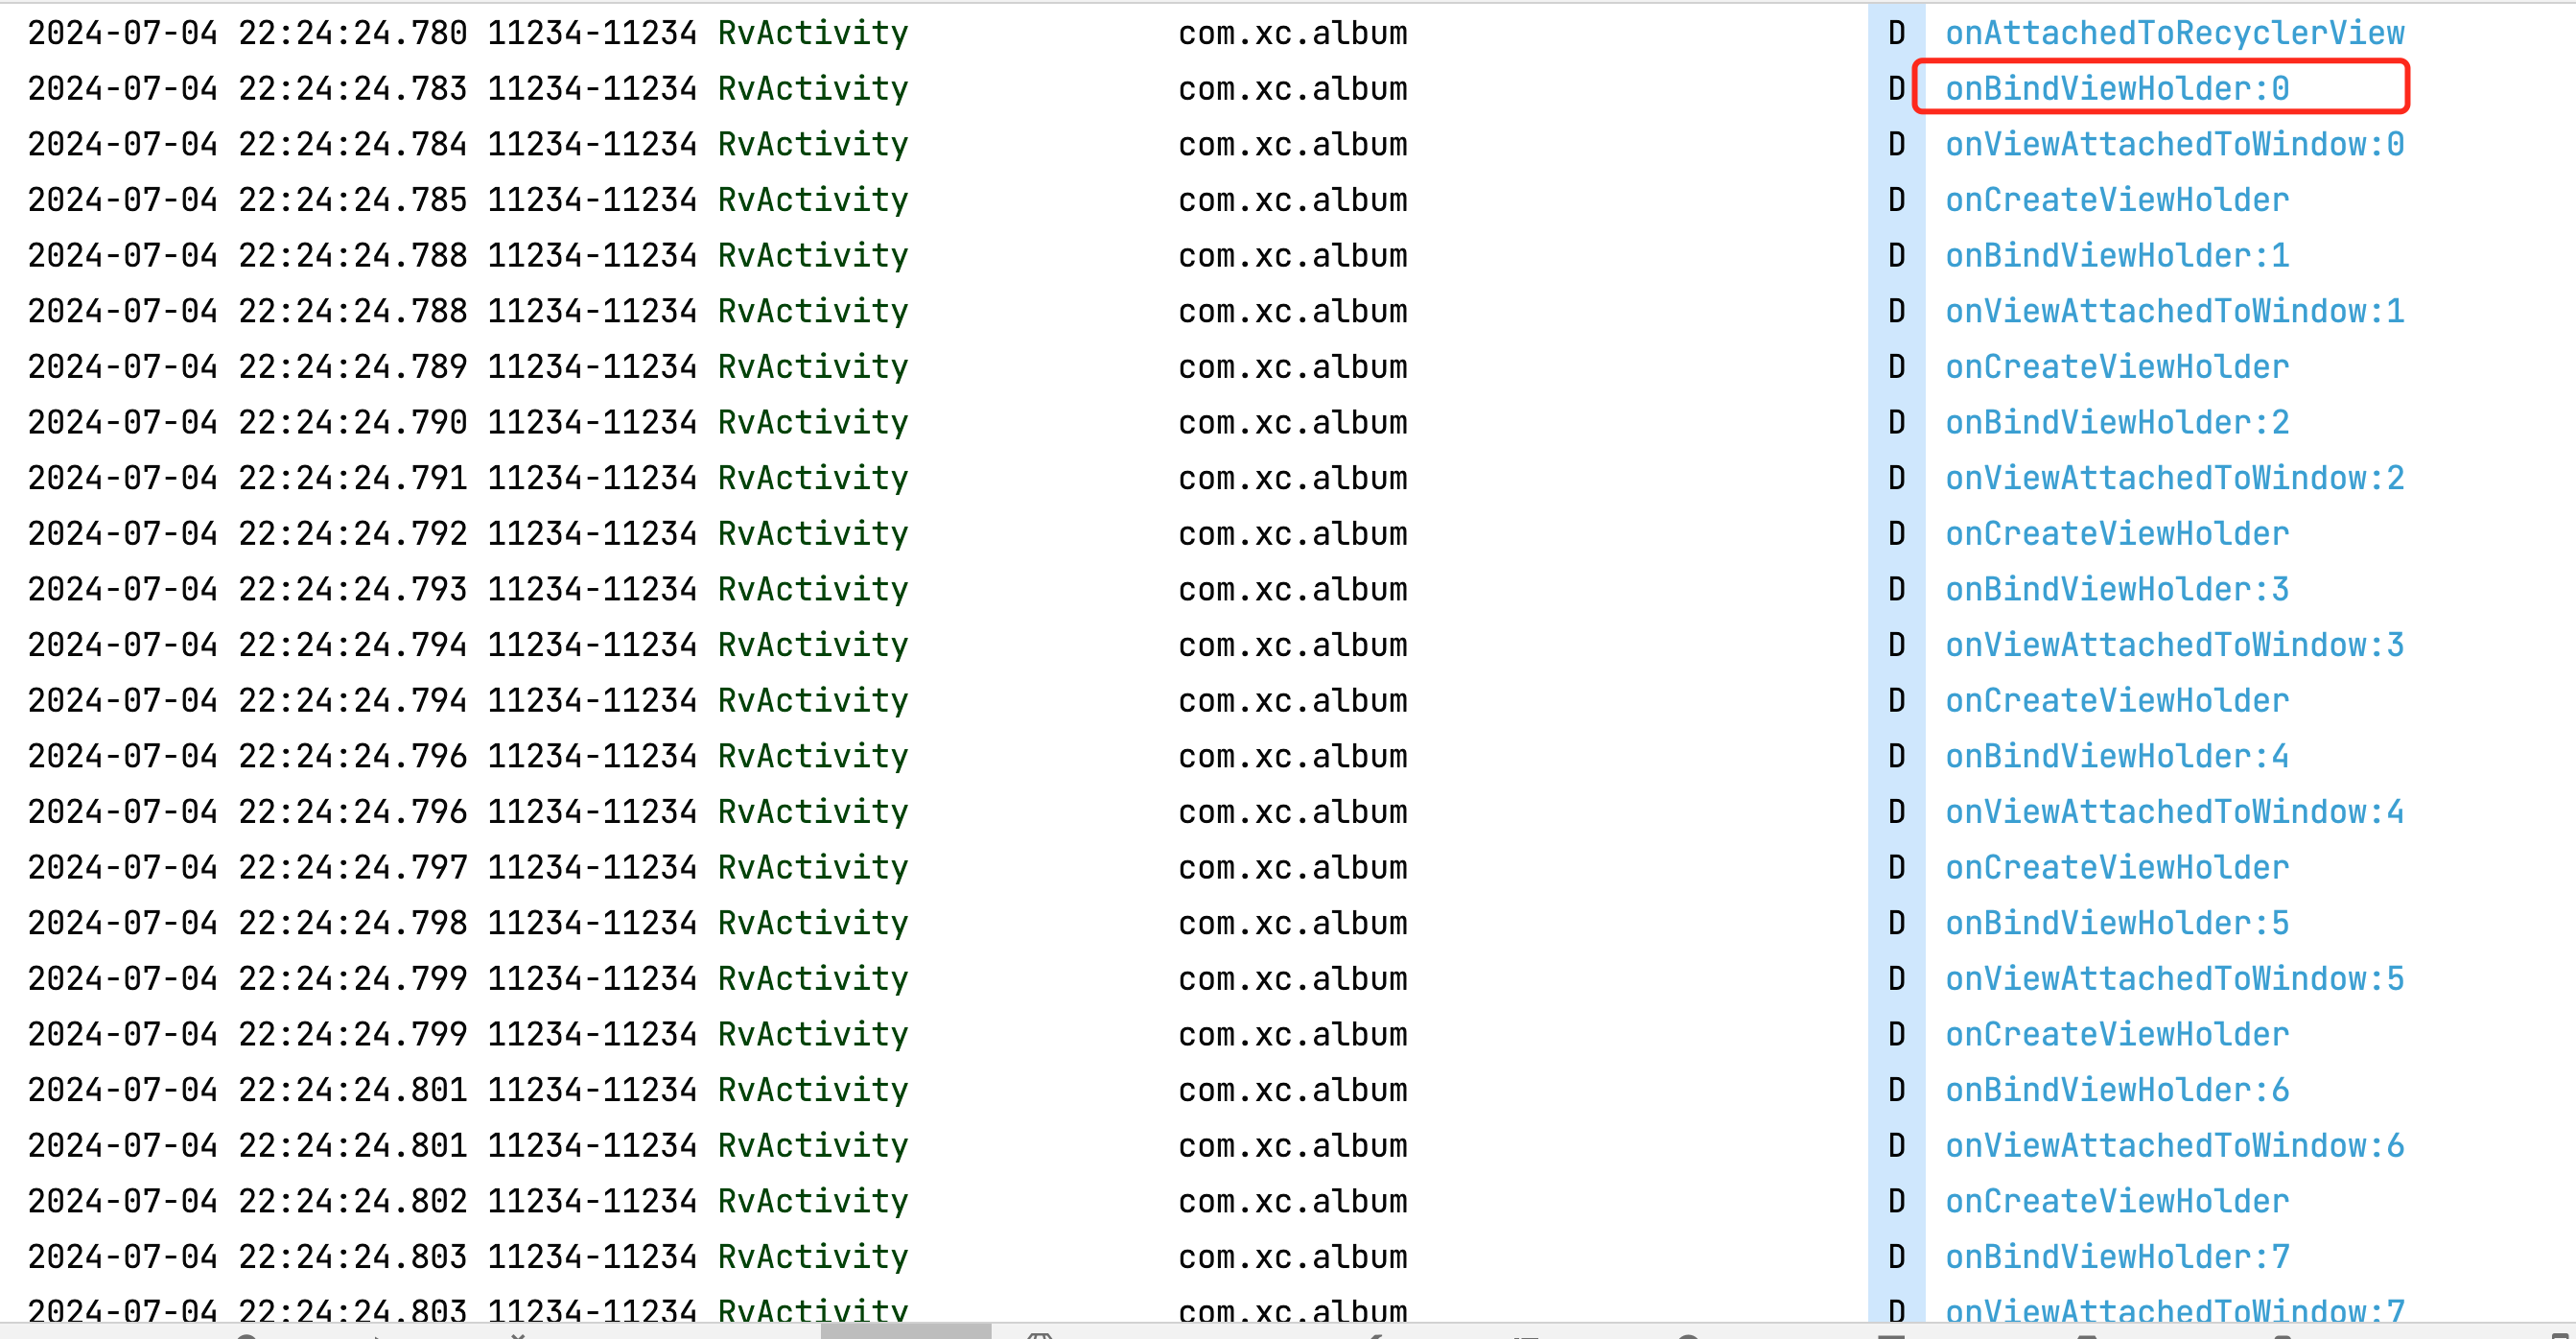Select the onViewAttachedToWindow:6 log message
Image resolution: width=2576 pixels, height=1339 pixels.
2174,1146
